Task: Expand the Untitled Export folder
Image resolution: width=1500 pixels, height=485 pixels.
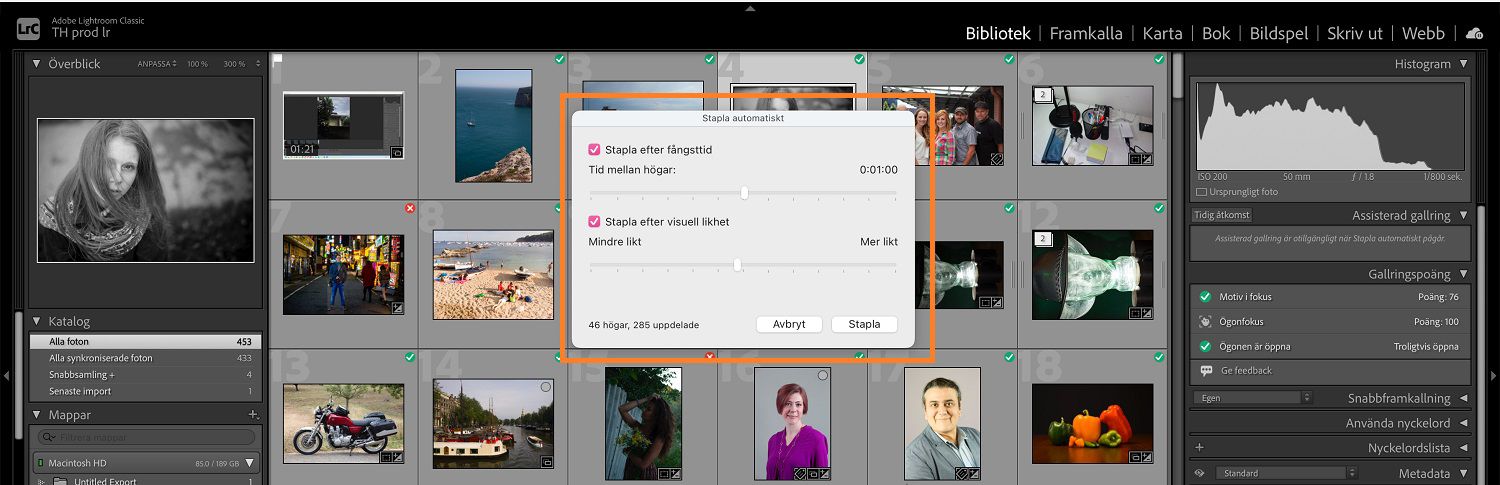Action: point(42,481)
